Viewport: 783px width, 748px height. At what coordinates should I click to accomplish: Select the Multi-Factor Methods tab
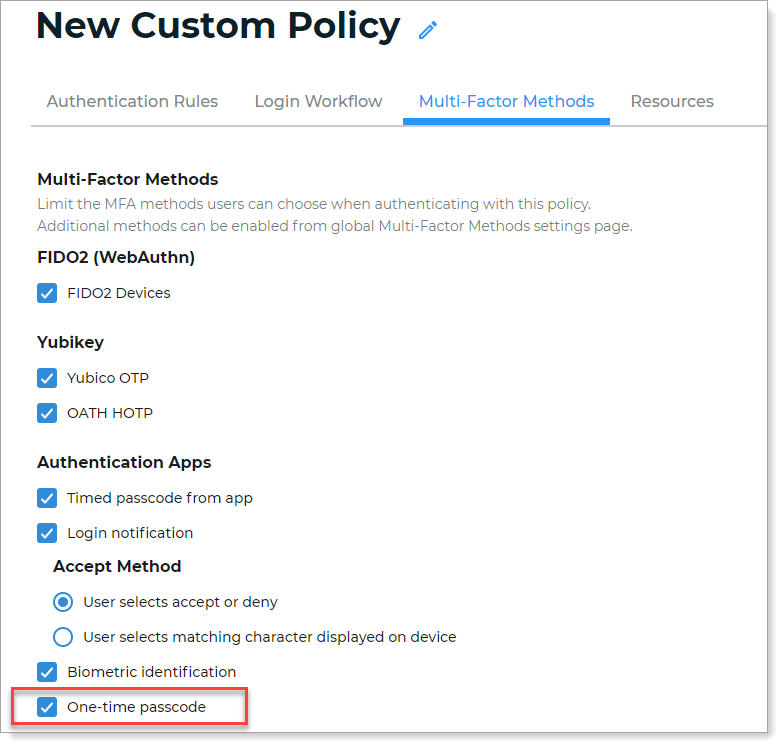pos(506,101)
